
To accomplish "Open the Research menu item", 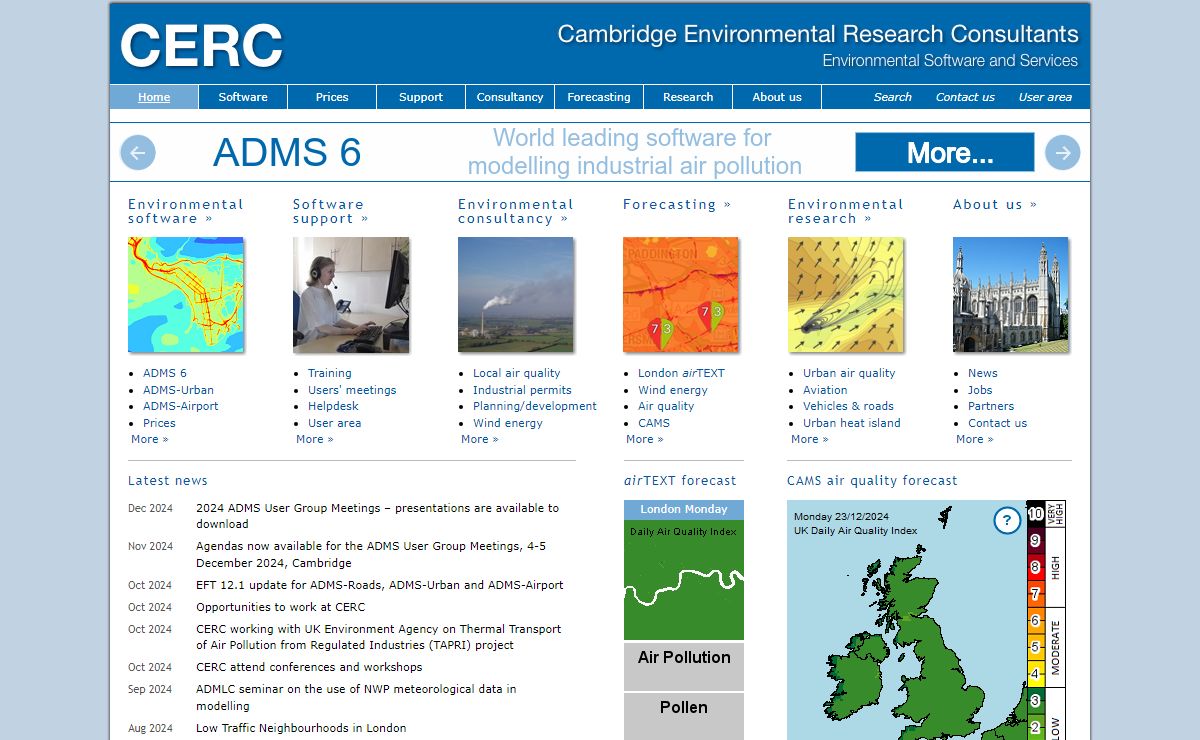I will tap(688, 97).
